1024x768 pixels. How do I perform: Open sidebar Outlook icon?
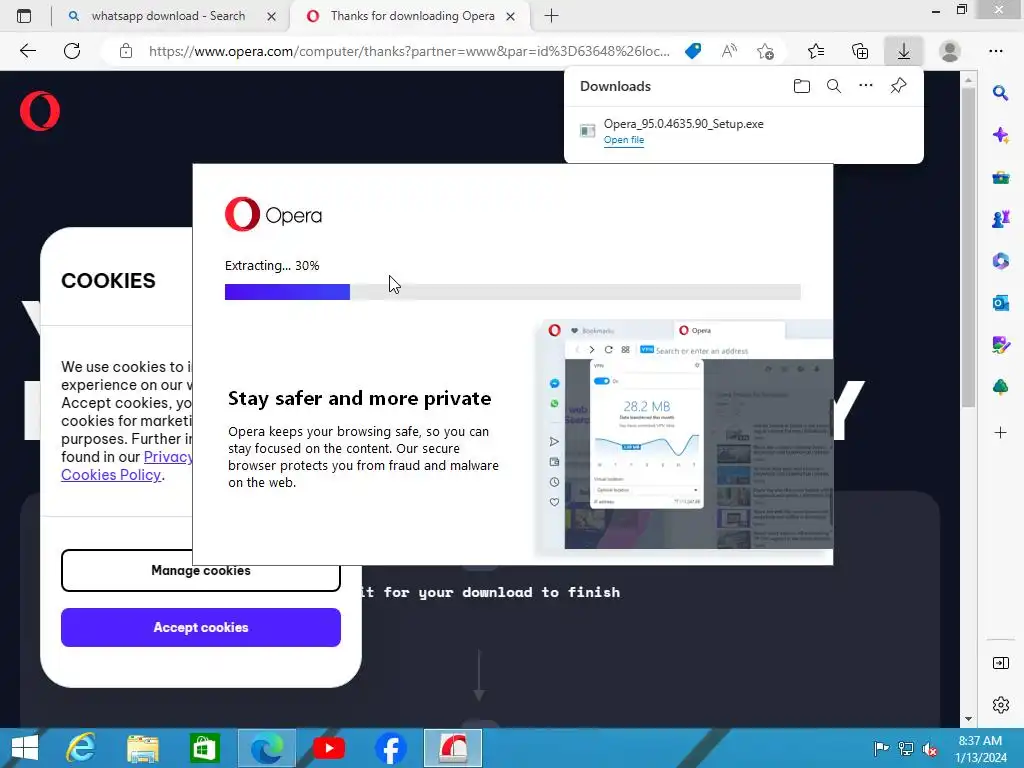1000,303
